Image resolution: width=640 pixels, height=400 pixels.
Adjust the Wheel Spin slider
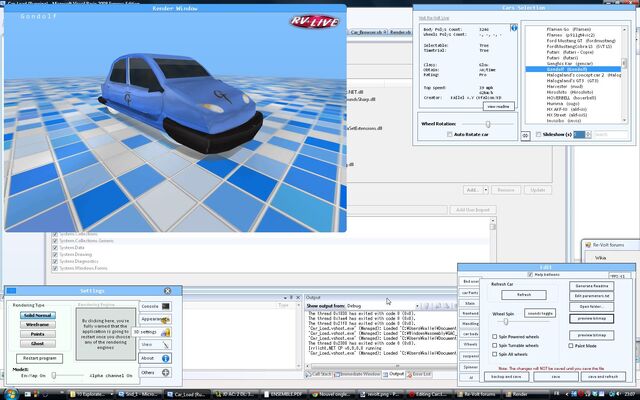[x=506, y=322]
